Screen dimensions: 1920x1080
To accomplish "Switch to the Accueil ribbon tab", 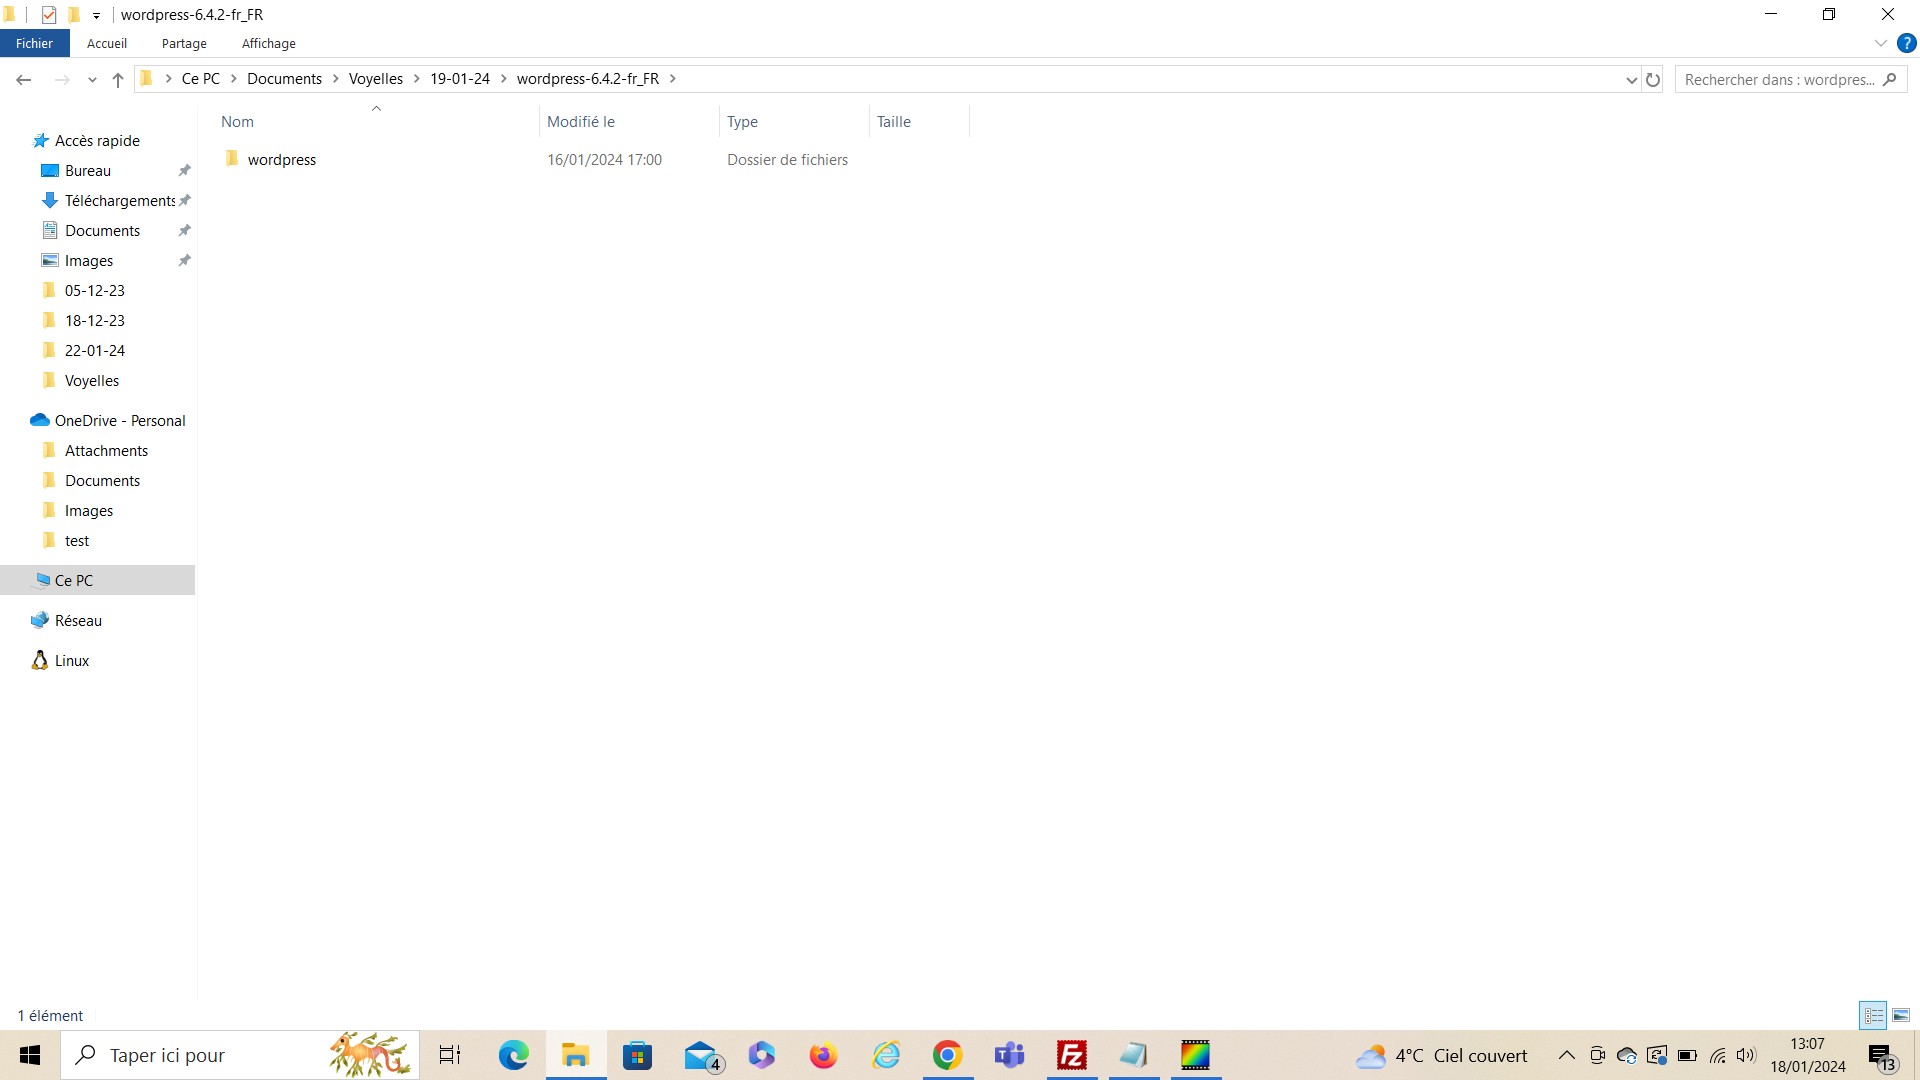I will [107, 44].
